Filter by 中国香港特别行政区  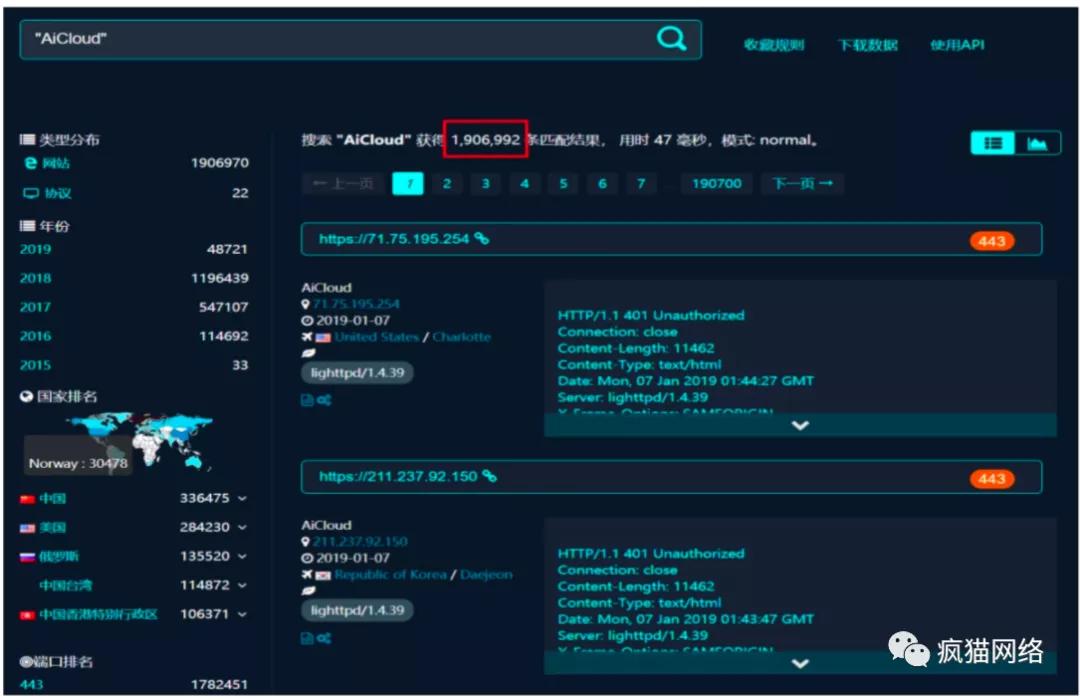click(98, 615)
